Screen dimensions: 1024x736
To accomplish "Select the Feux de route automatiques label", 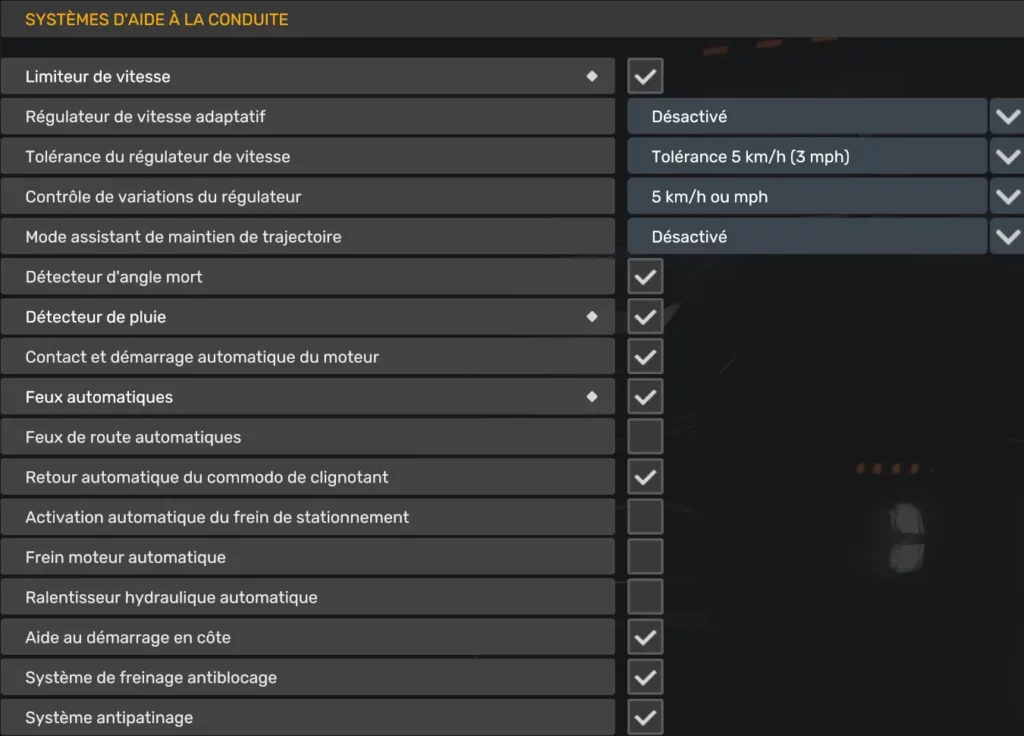I will coord(133,438).
